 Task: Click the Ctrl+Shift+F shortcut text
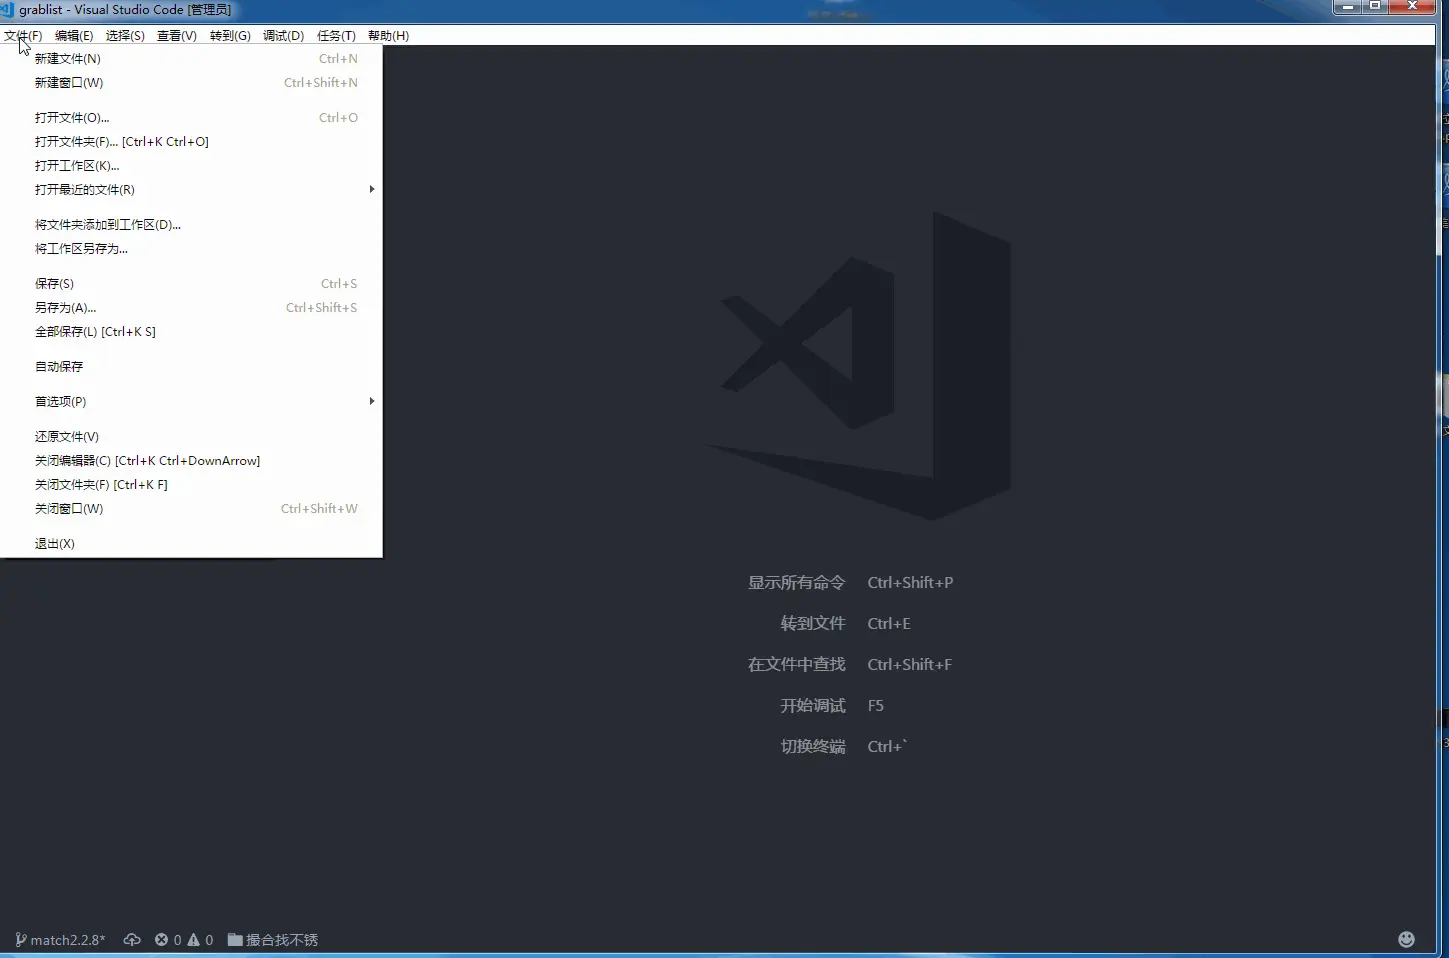[x=910, y=665]
